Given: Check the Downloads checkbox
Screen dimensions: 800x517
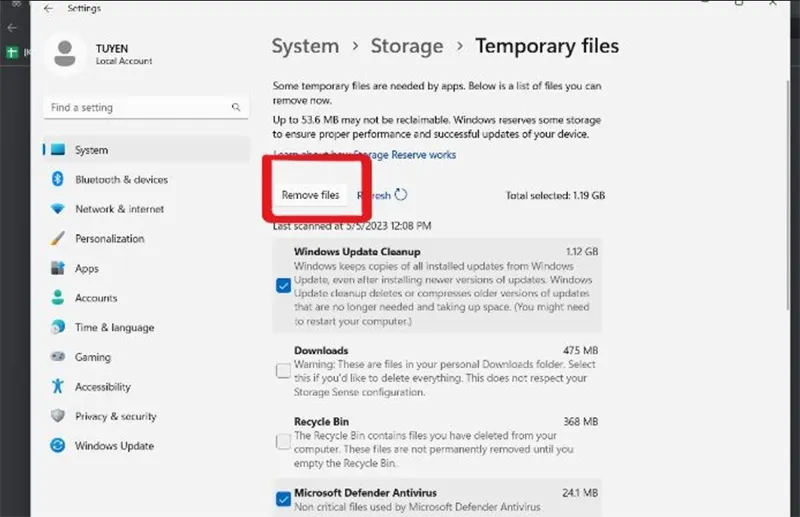Looking at the screenshot, I should [283, 371].
